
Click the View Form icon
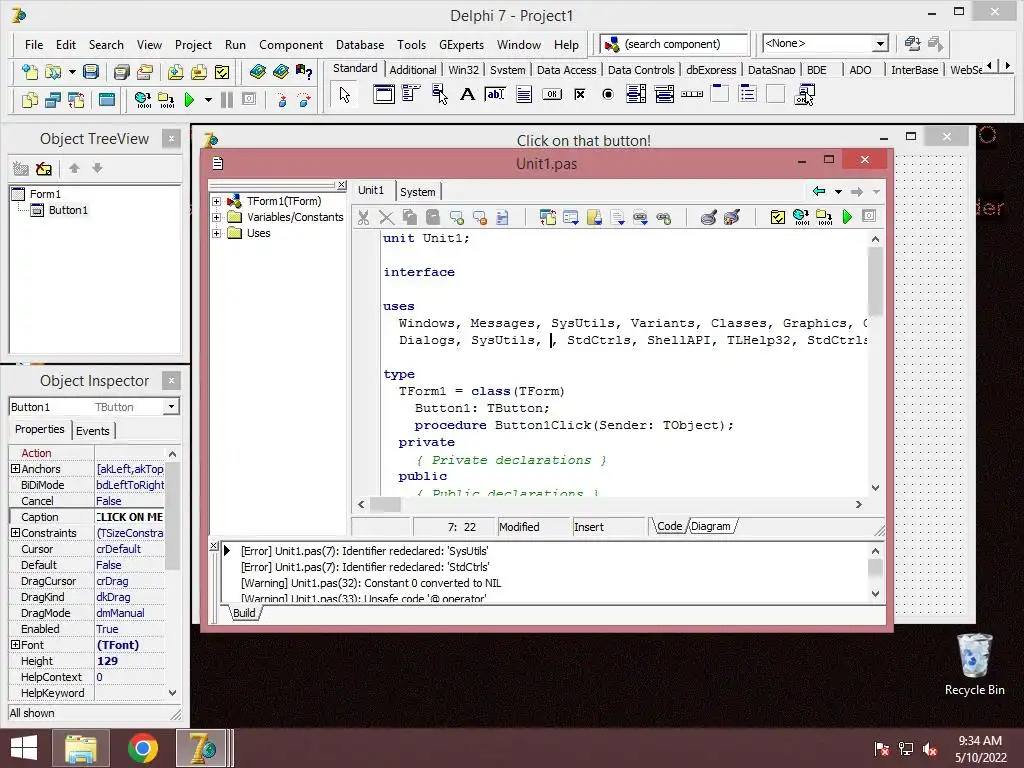coord(53,100)
